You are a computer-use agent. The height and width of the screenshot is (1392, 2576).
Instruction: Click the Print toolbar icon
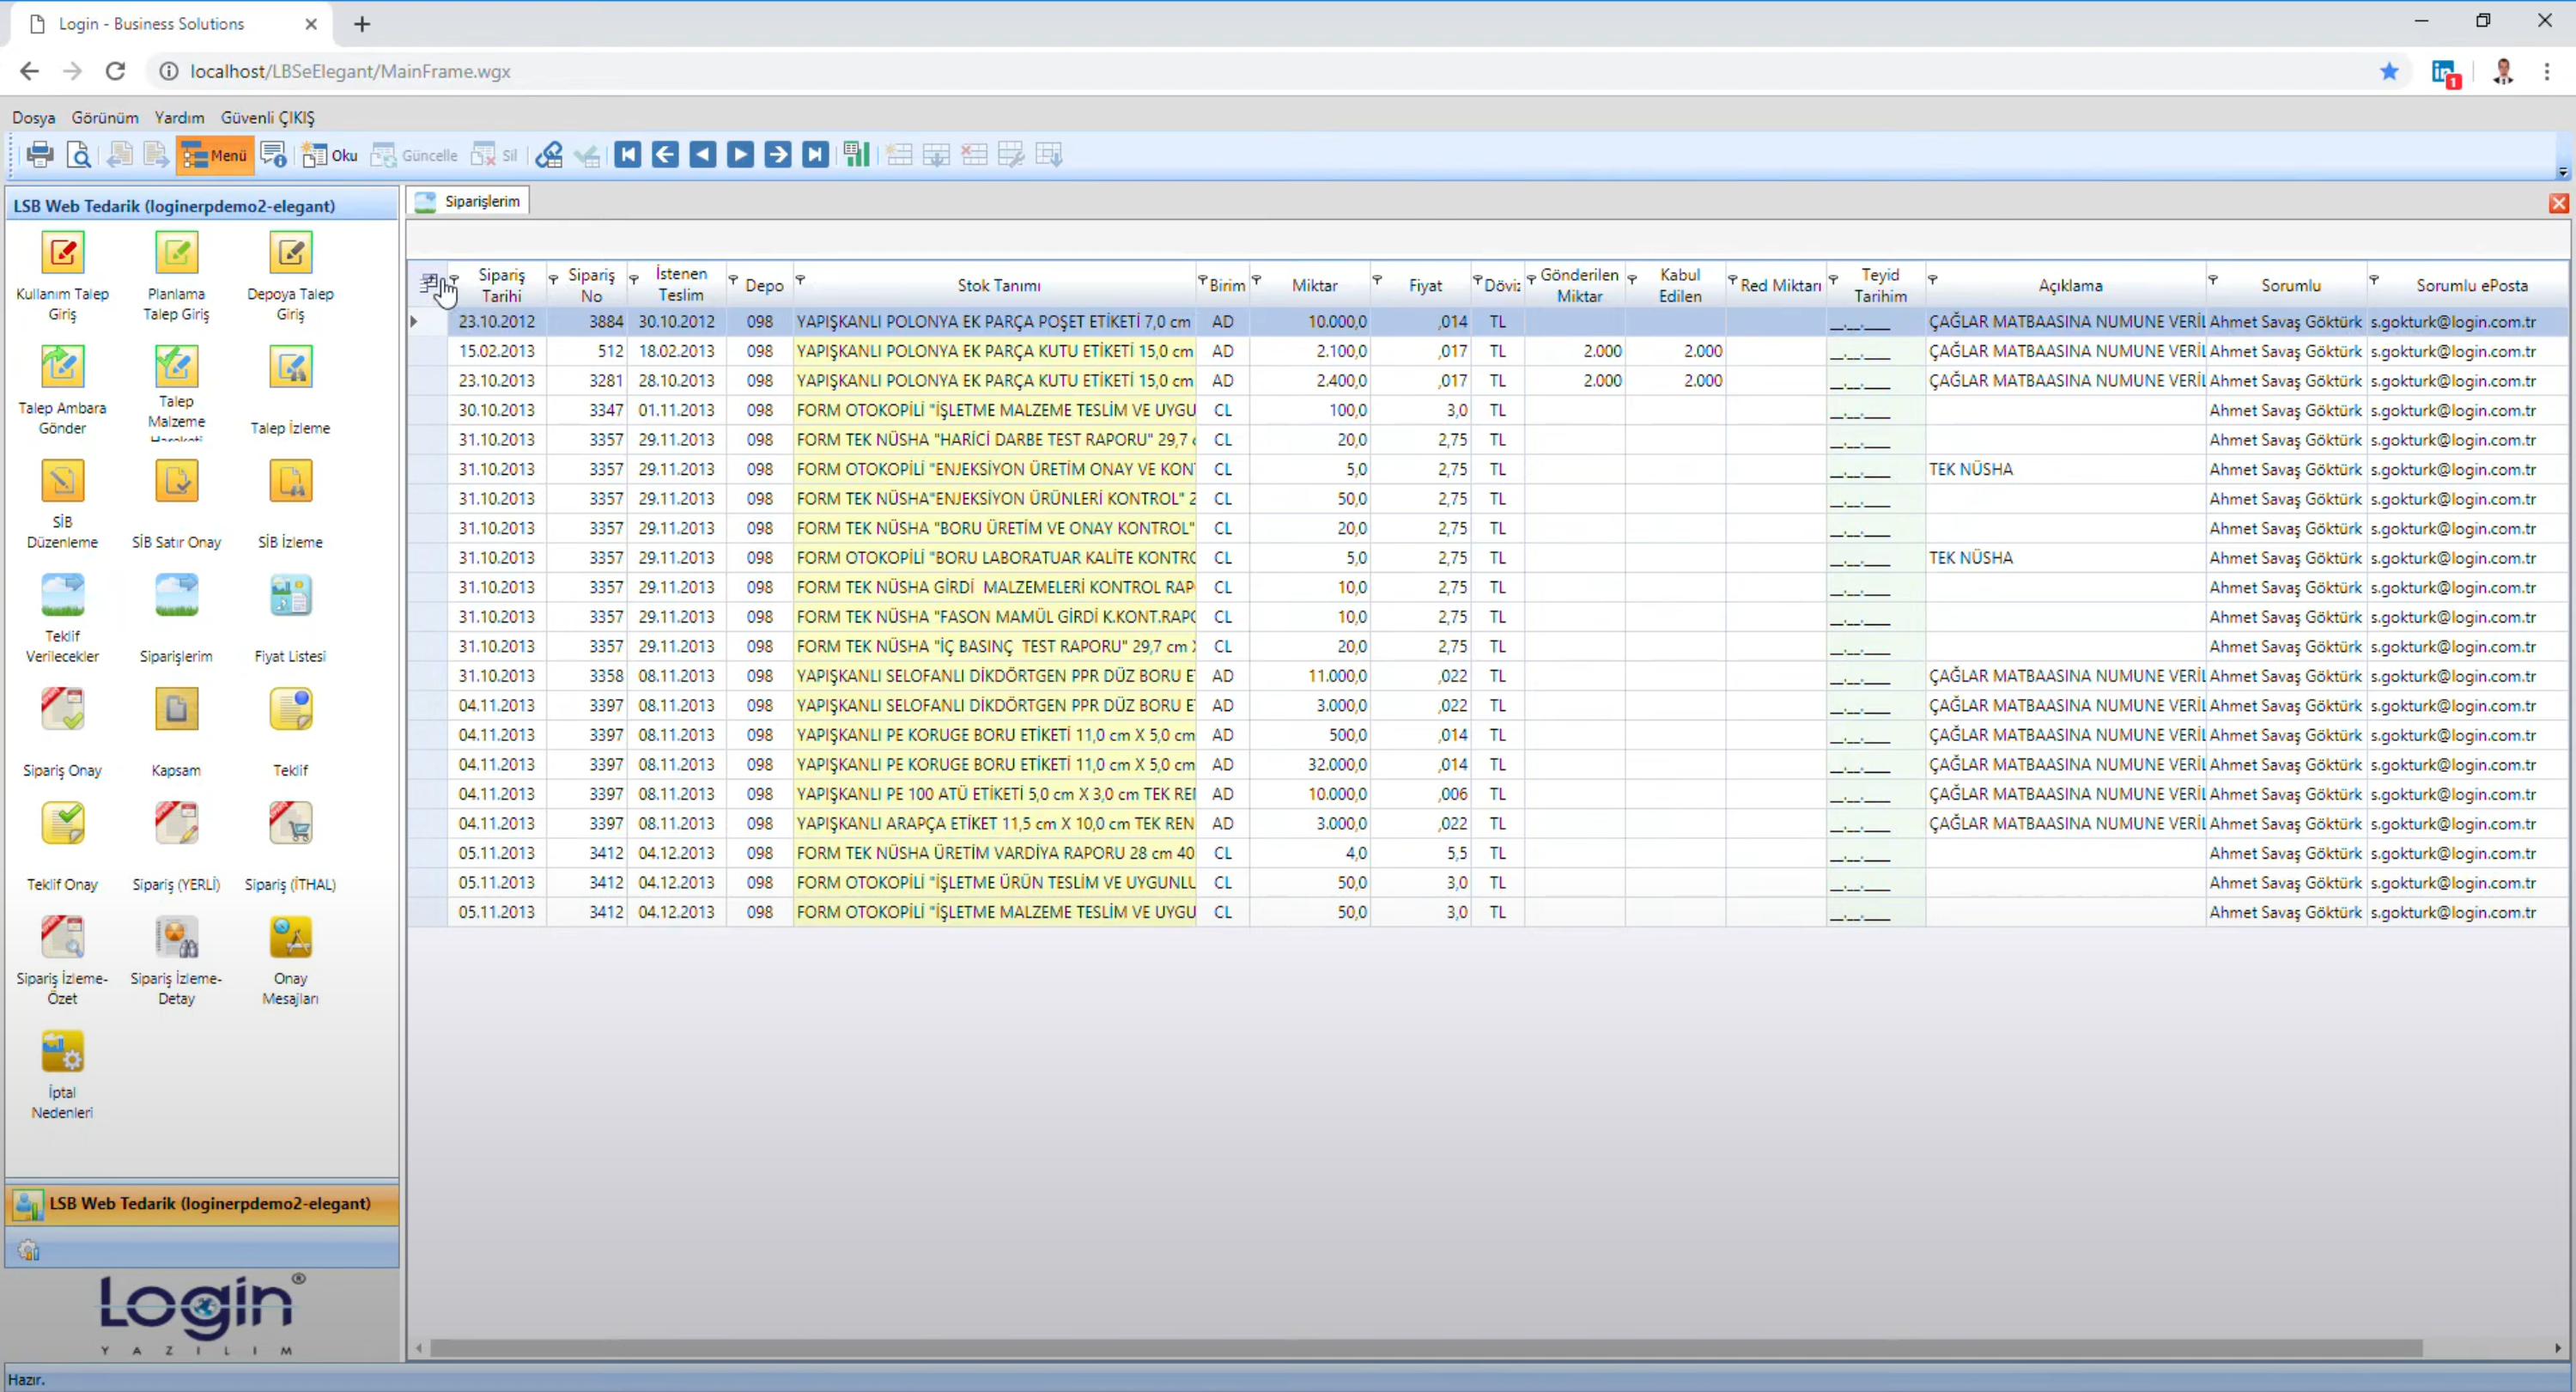tap(40, 155)
